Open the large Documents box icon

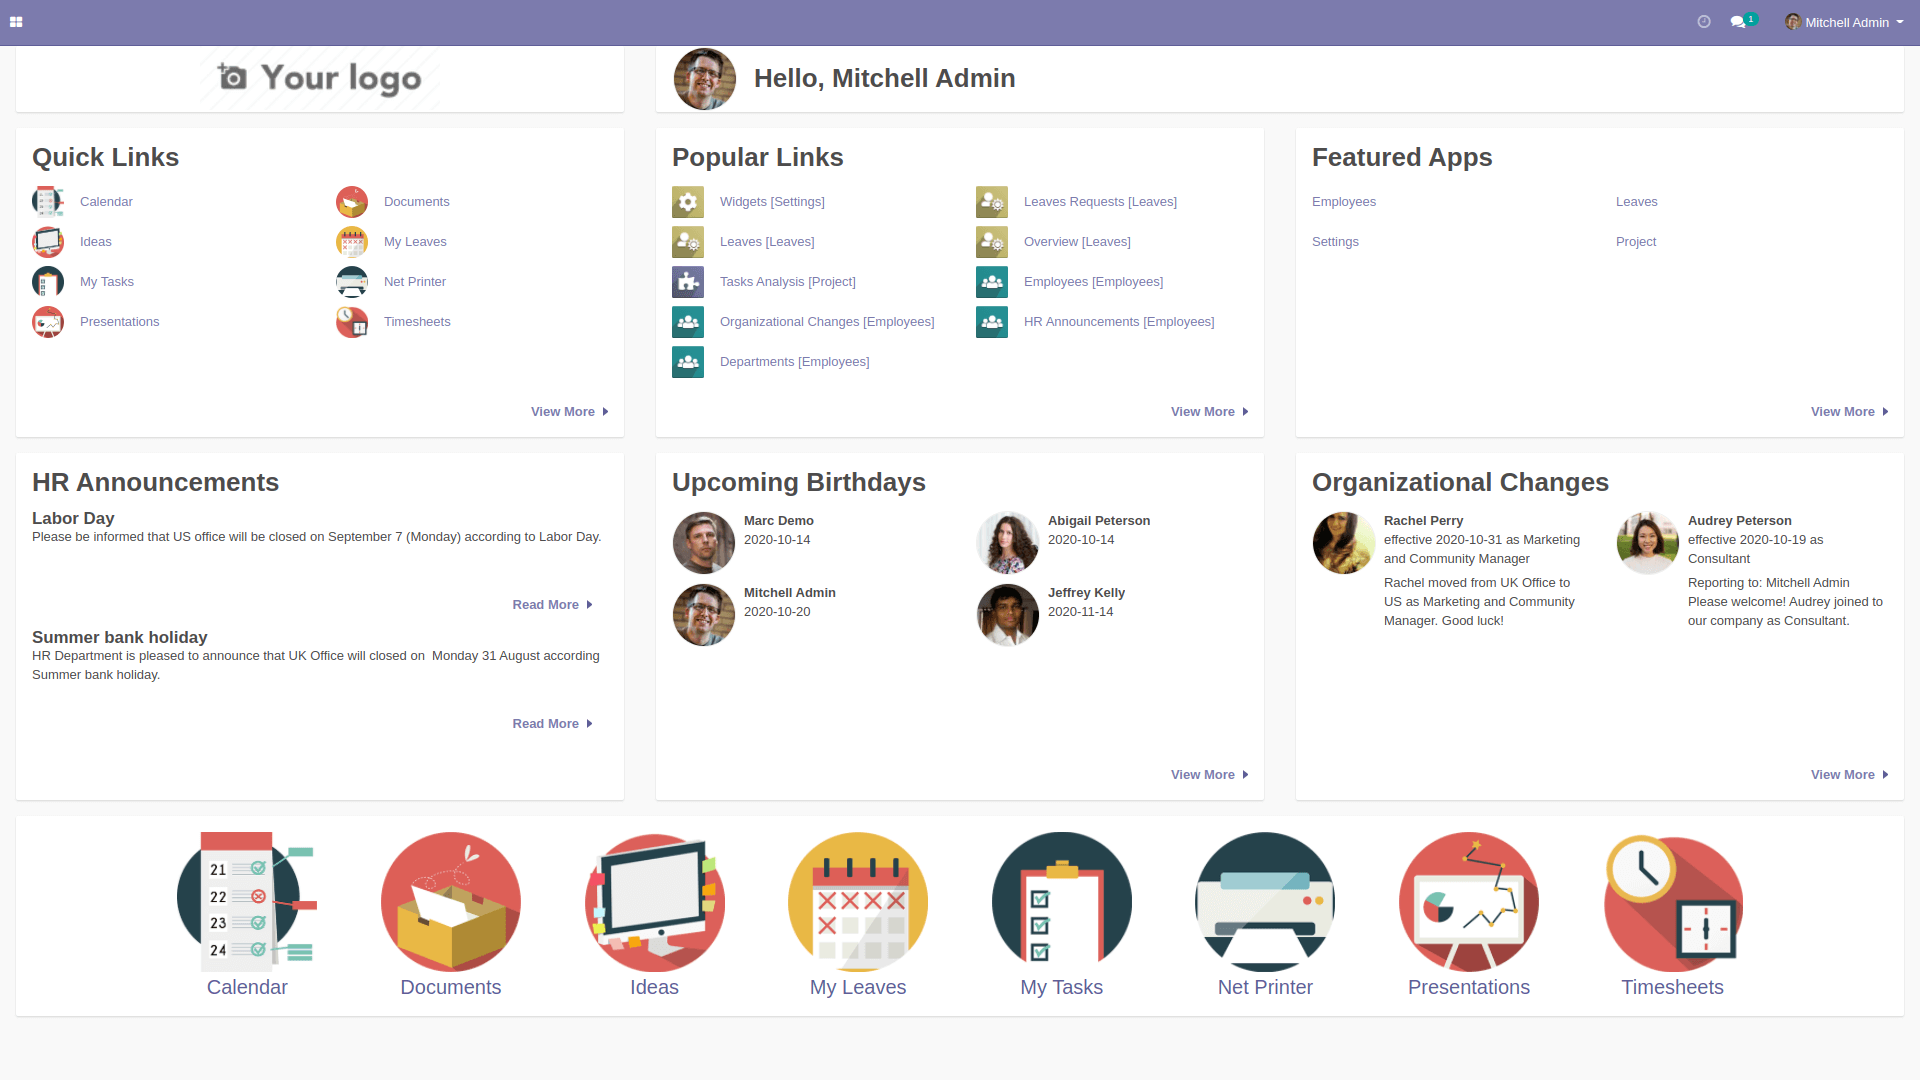click(x=451, y=902)
